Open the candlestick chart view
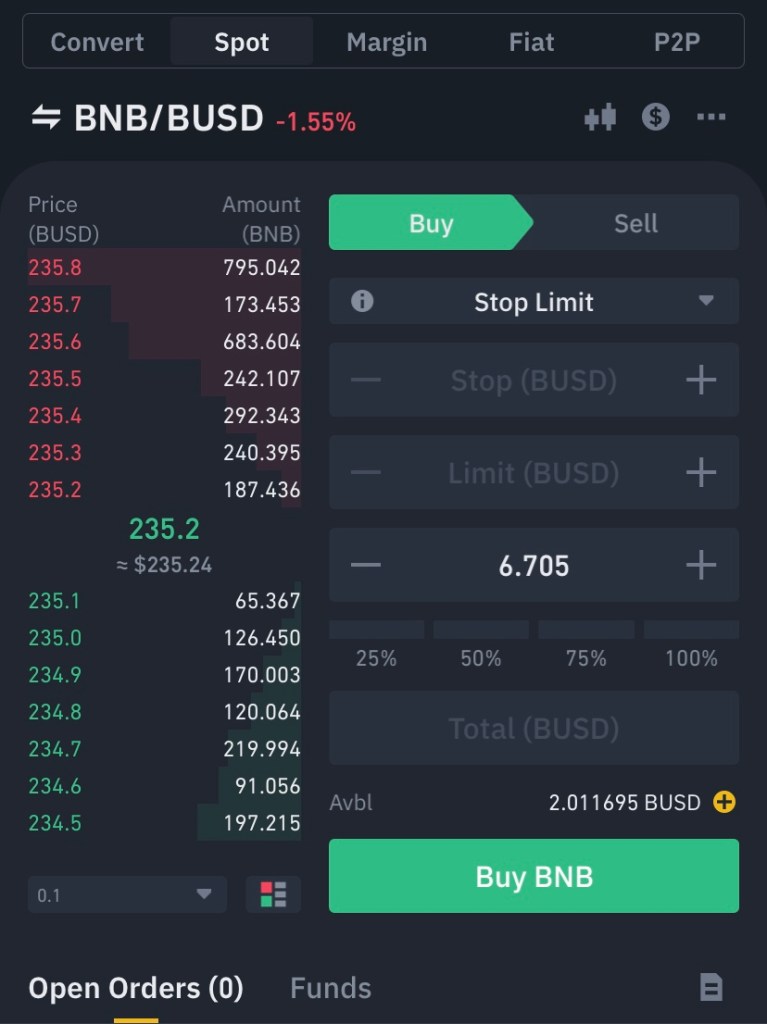767x1024 pixels. pos(600,118)
